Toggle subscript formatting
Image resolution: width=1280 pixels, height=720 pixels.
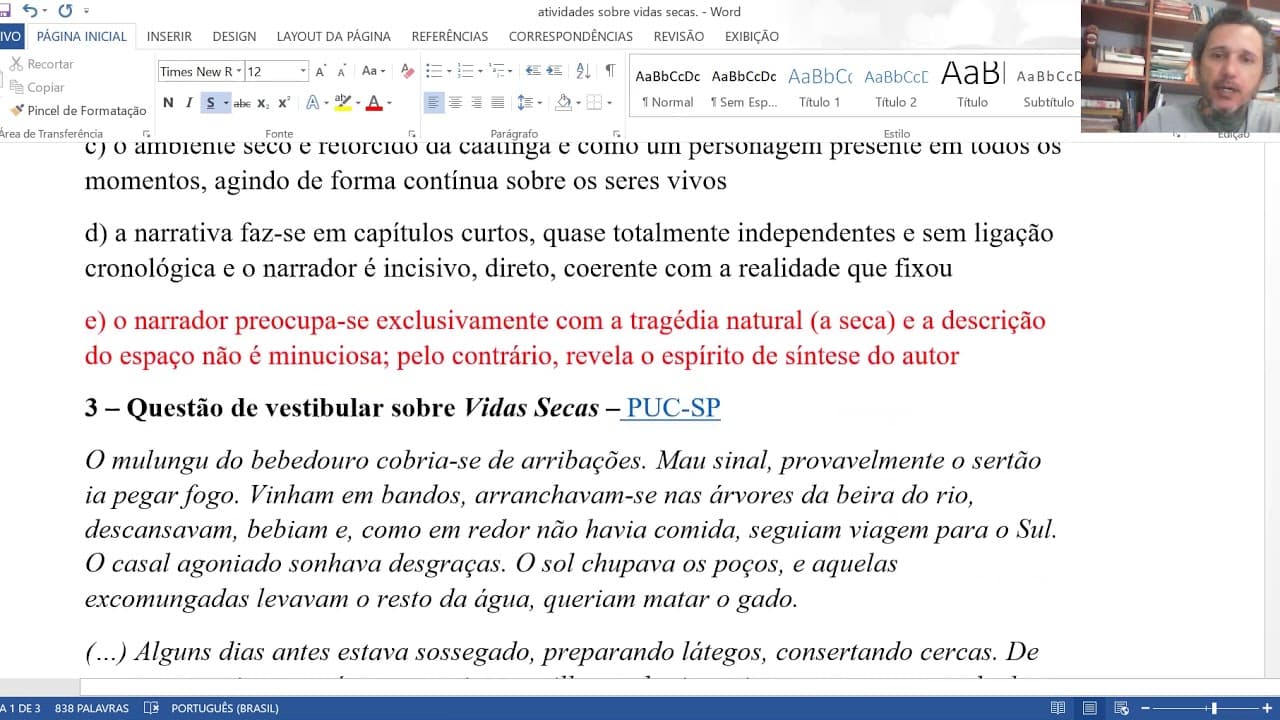pos(263,103)
